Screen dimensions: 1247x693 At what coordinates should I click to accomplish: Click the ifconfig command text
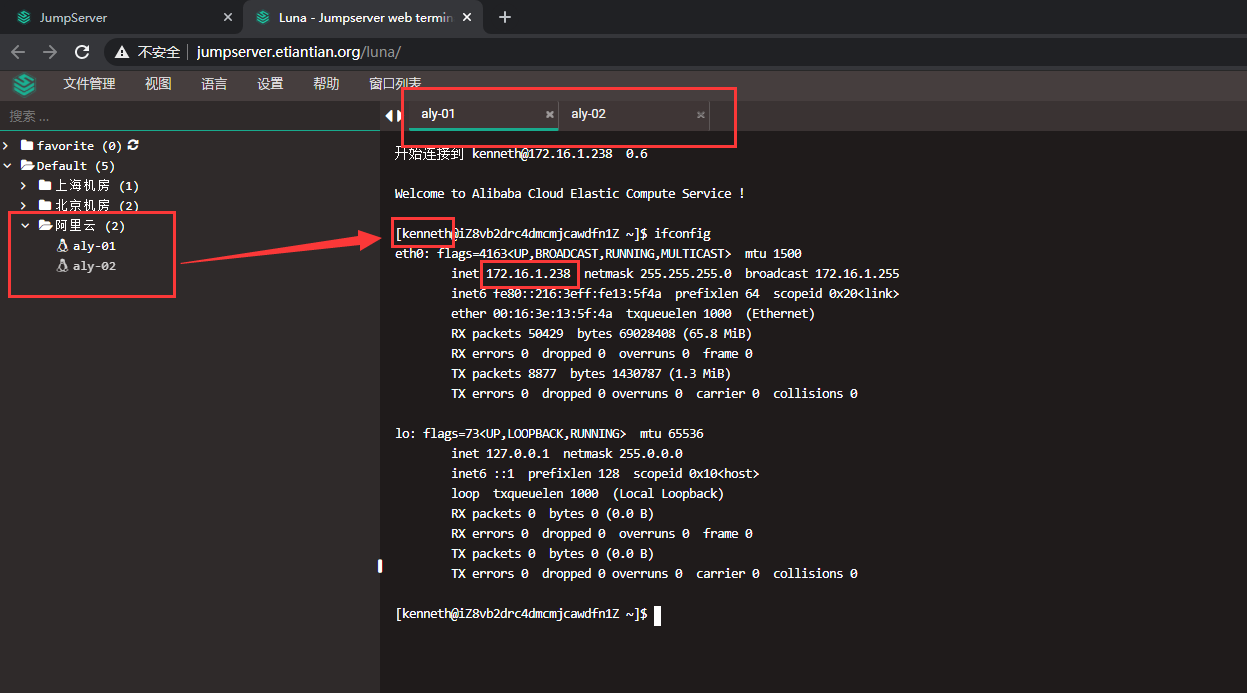tap(683, 234)
